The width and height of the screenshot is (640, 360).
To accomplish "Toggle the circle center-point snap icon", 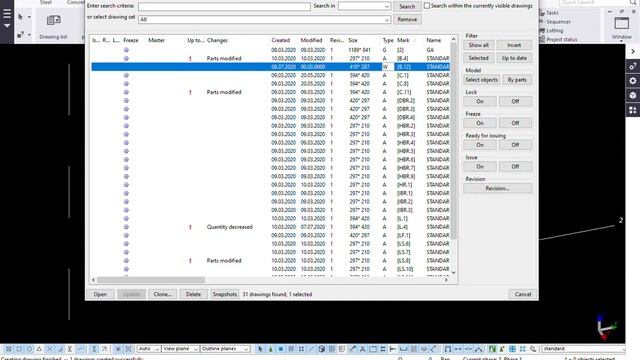I will coord(29,349).
